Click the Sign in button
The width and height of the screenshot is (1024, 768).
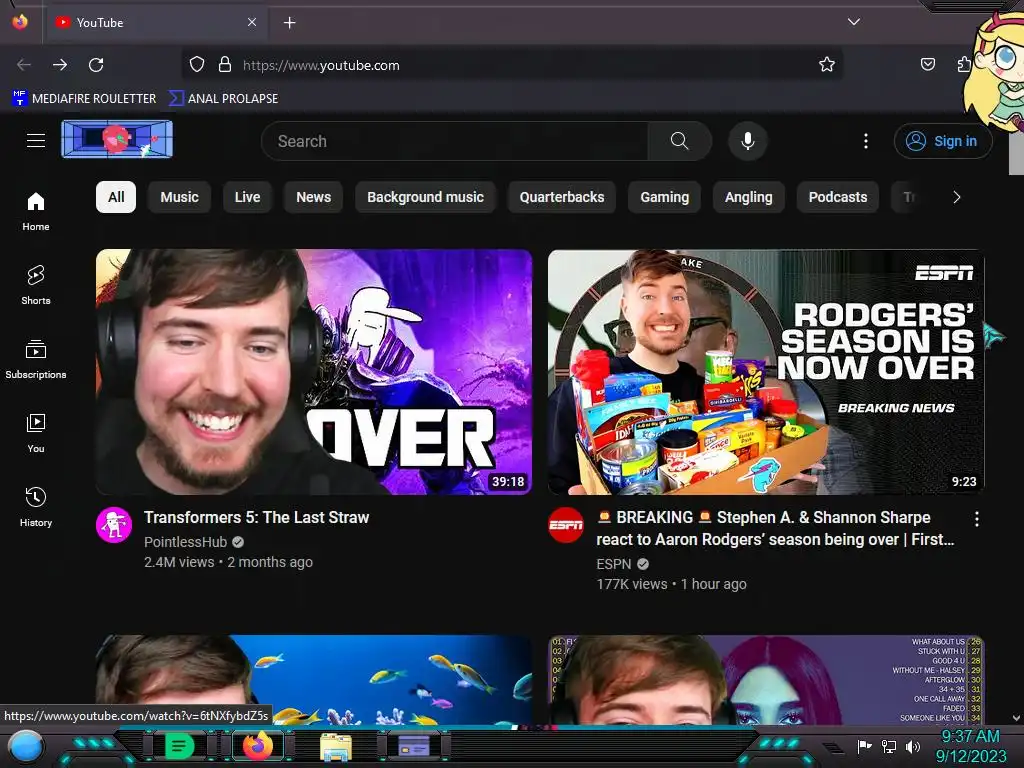(943, 141)
